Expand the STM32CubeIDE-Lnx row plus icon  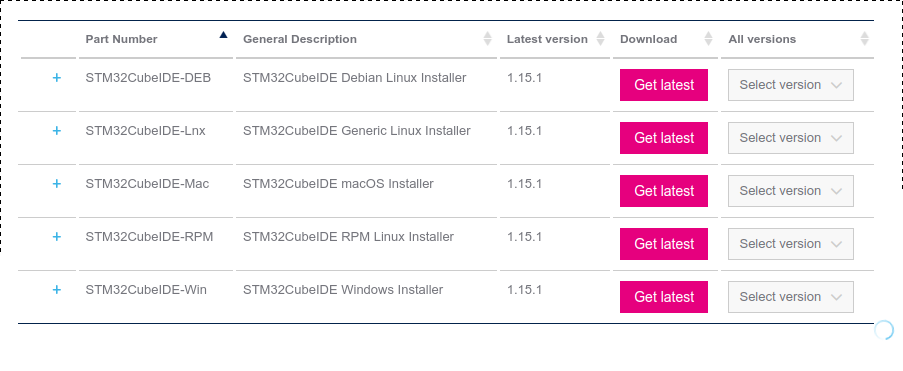(x=56, y=131)
